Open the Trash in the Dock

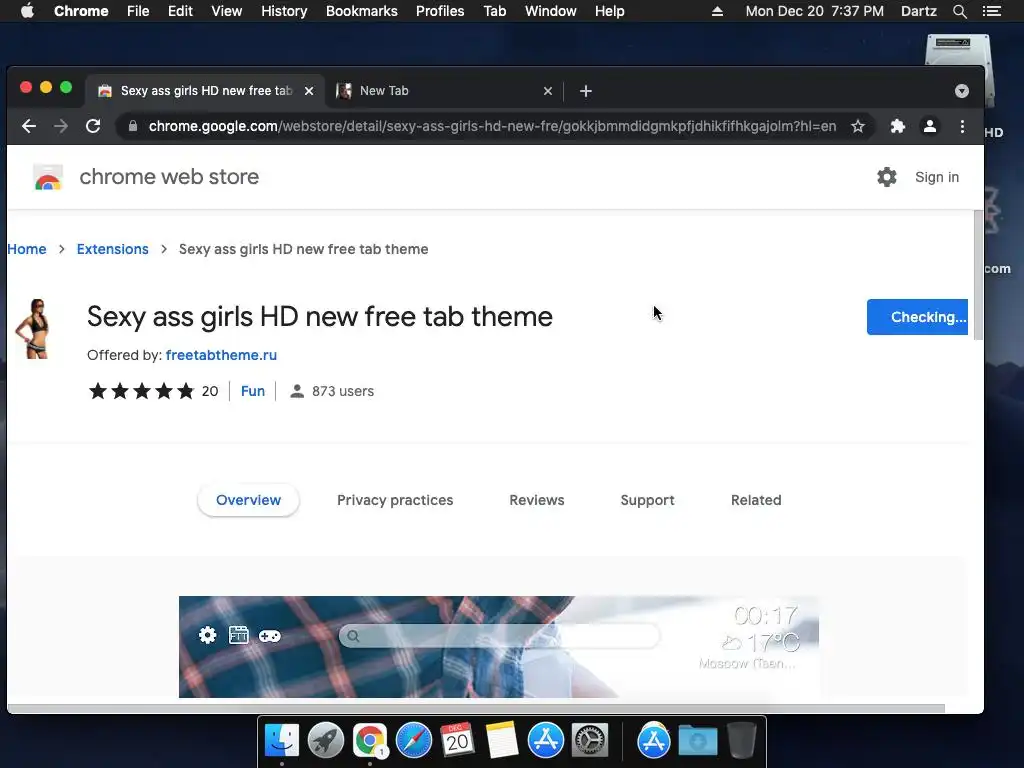point(742,741)
